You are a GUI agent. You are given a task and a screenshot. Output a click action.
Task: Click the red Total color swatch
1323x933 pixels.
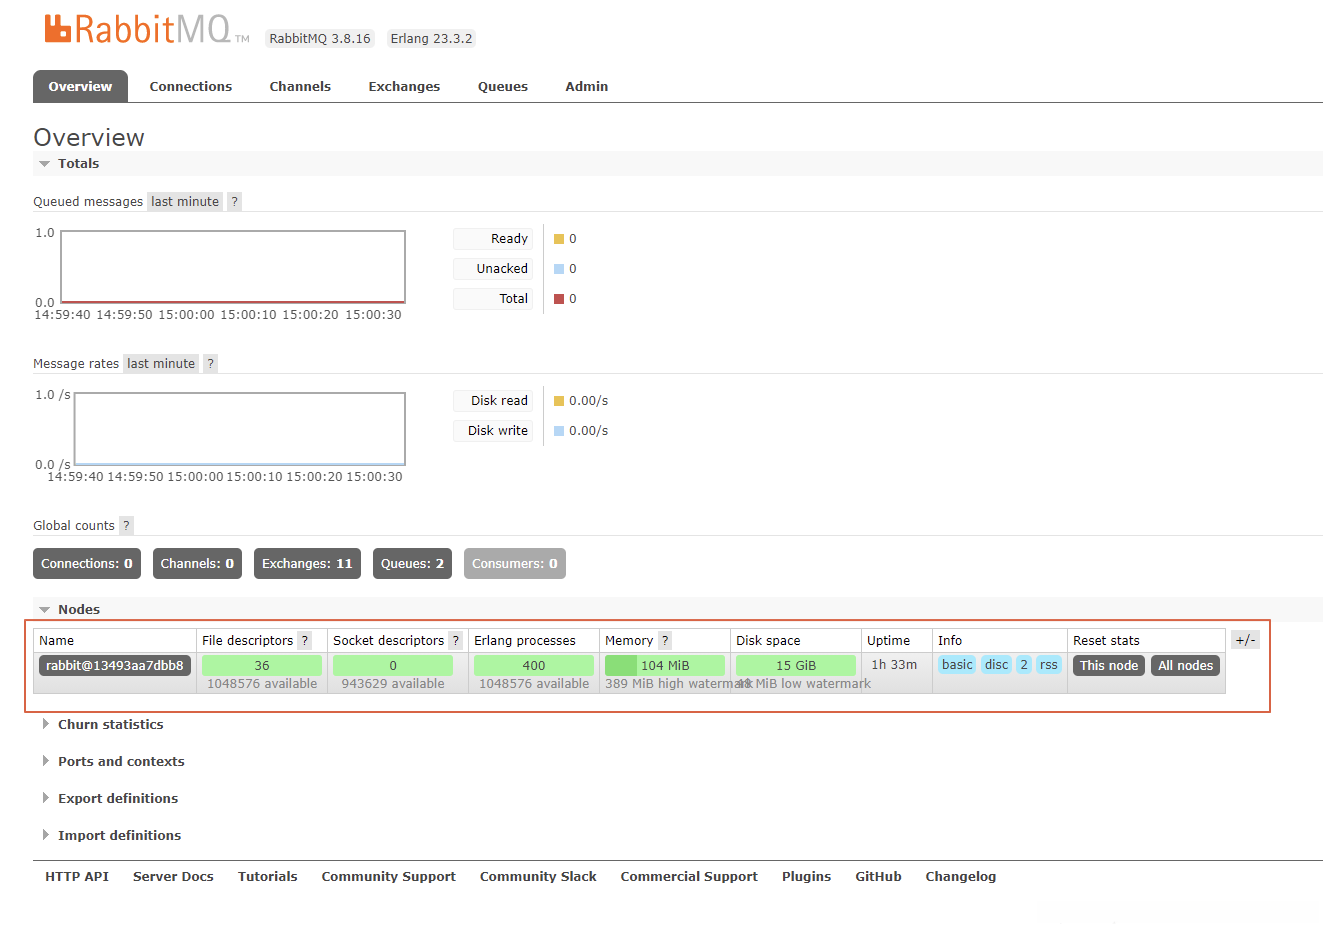[x=559, y=299]
